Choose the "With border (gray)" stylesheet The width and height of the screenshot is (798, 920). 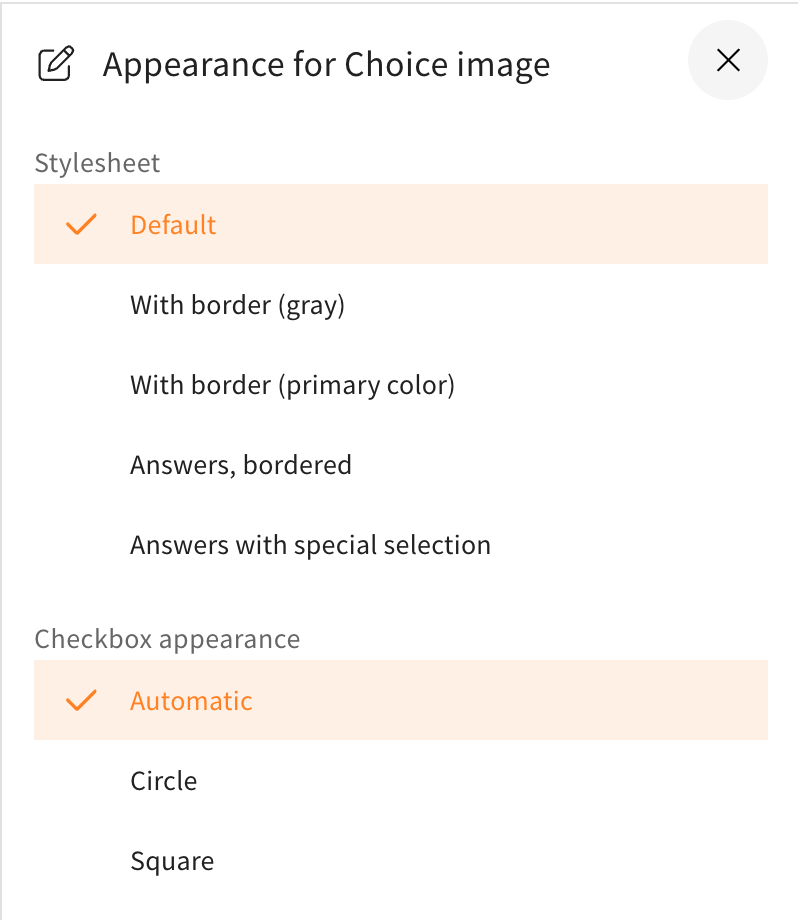point(237,304)
